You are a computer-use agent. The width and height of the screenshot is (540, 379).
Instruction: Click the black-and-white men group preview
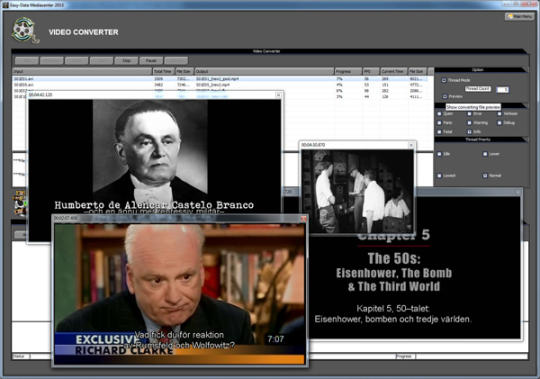tap(357, 191)
